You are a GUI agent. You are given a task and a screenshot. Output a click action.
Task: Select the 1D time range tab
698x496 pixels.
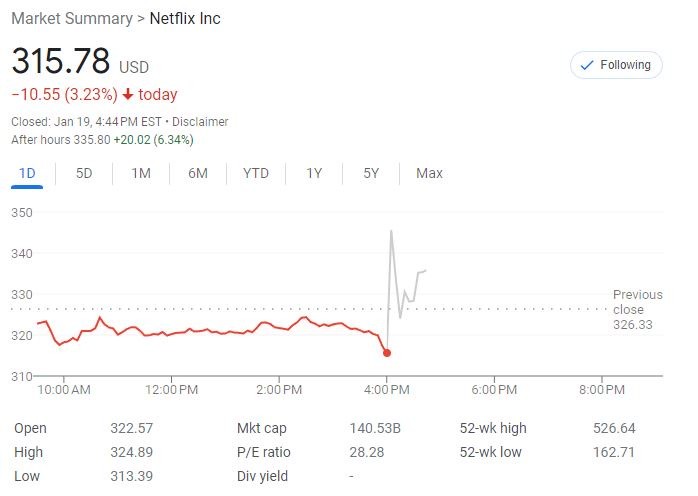click(x=27, y=173)
